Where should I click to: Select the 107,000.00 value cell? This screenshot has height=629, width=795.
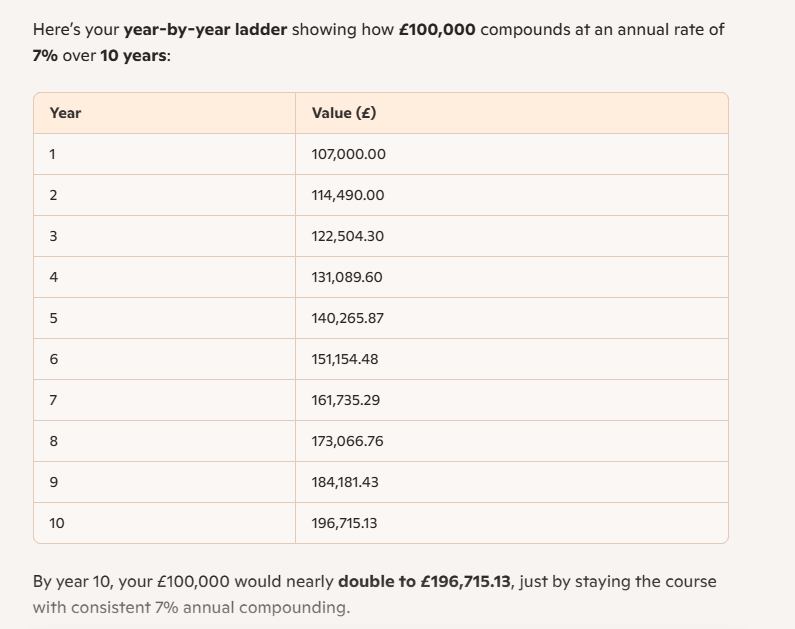click(349, 154)
